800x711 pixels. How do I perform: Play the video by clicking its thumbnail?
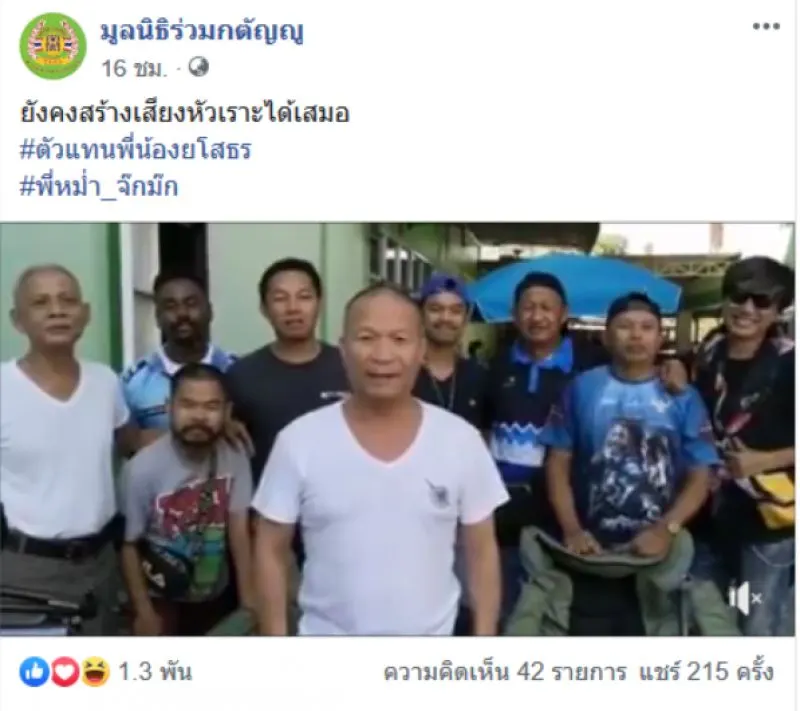pyautogui.click(x=397, y=429)
